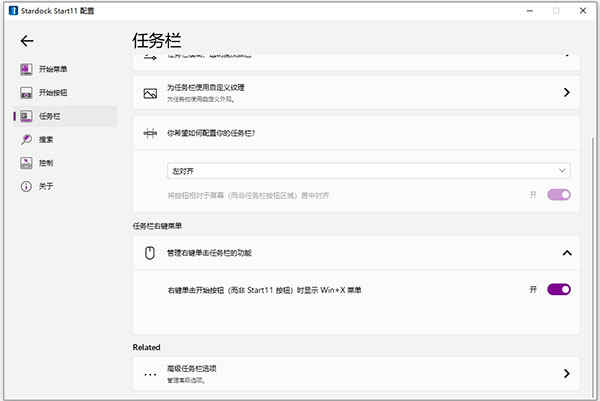The width and height of the screenshot is (600, 401).
Task: Minimize the Start11 configuration window
Action: pos(530,11)
